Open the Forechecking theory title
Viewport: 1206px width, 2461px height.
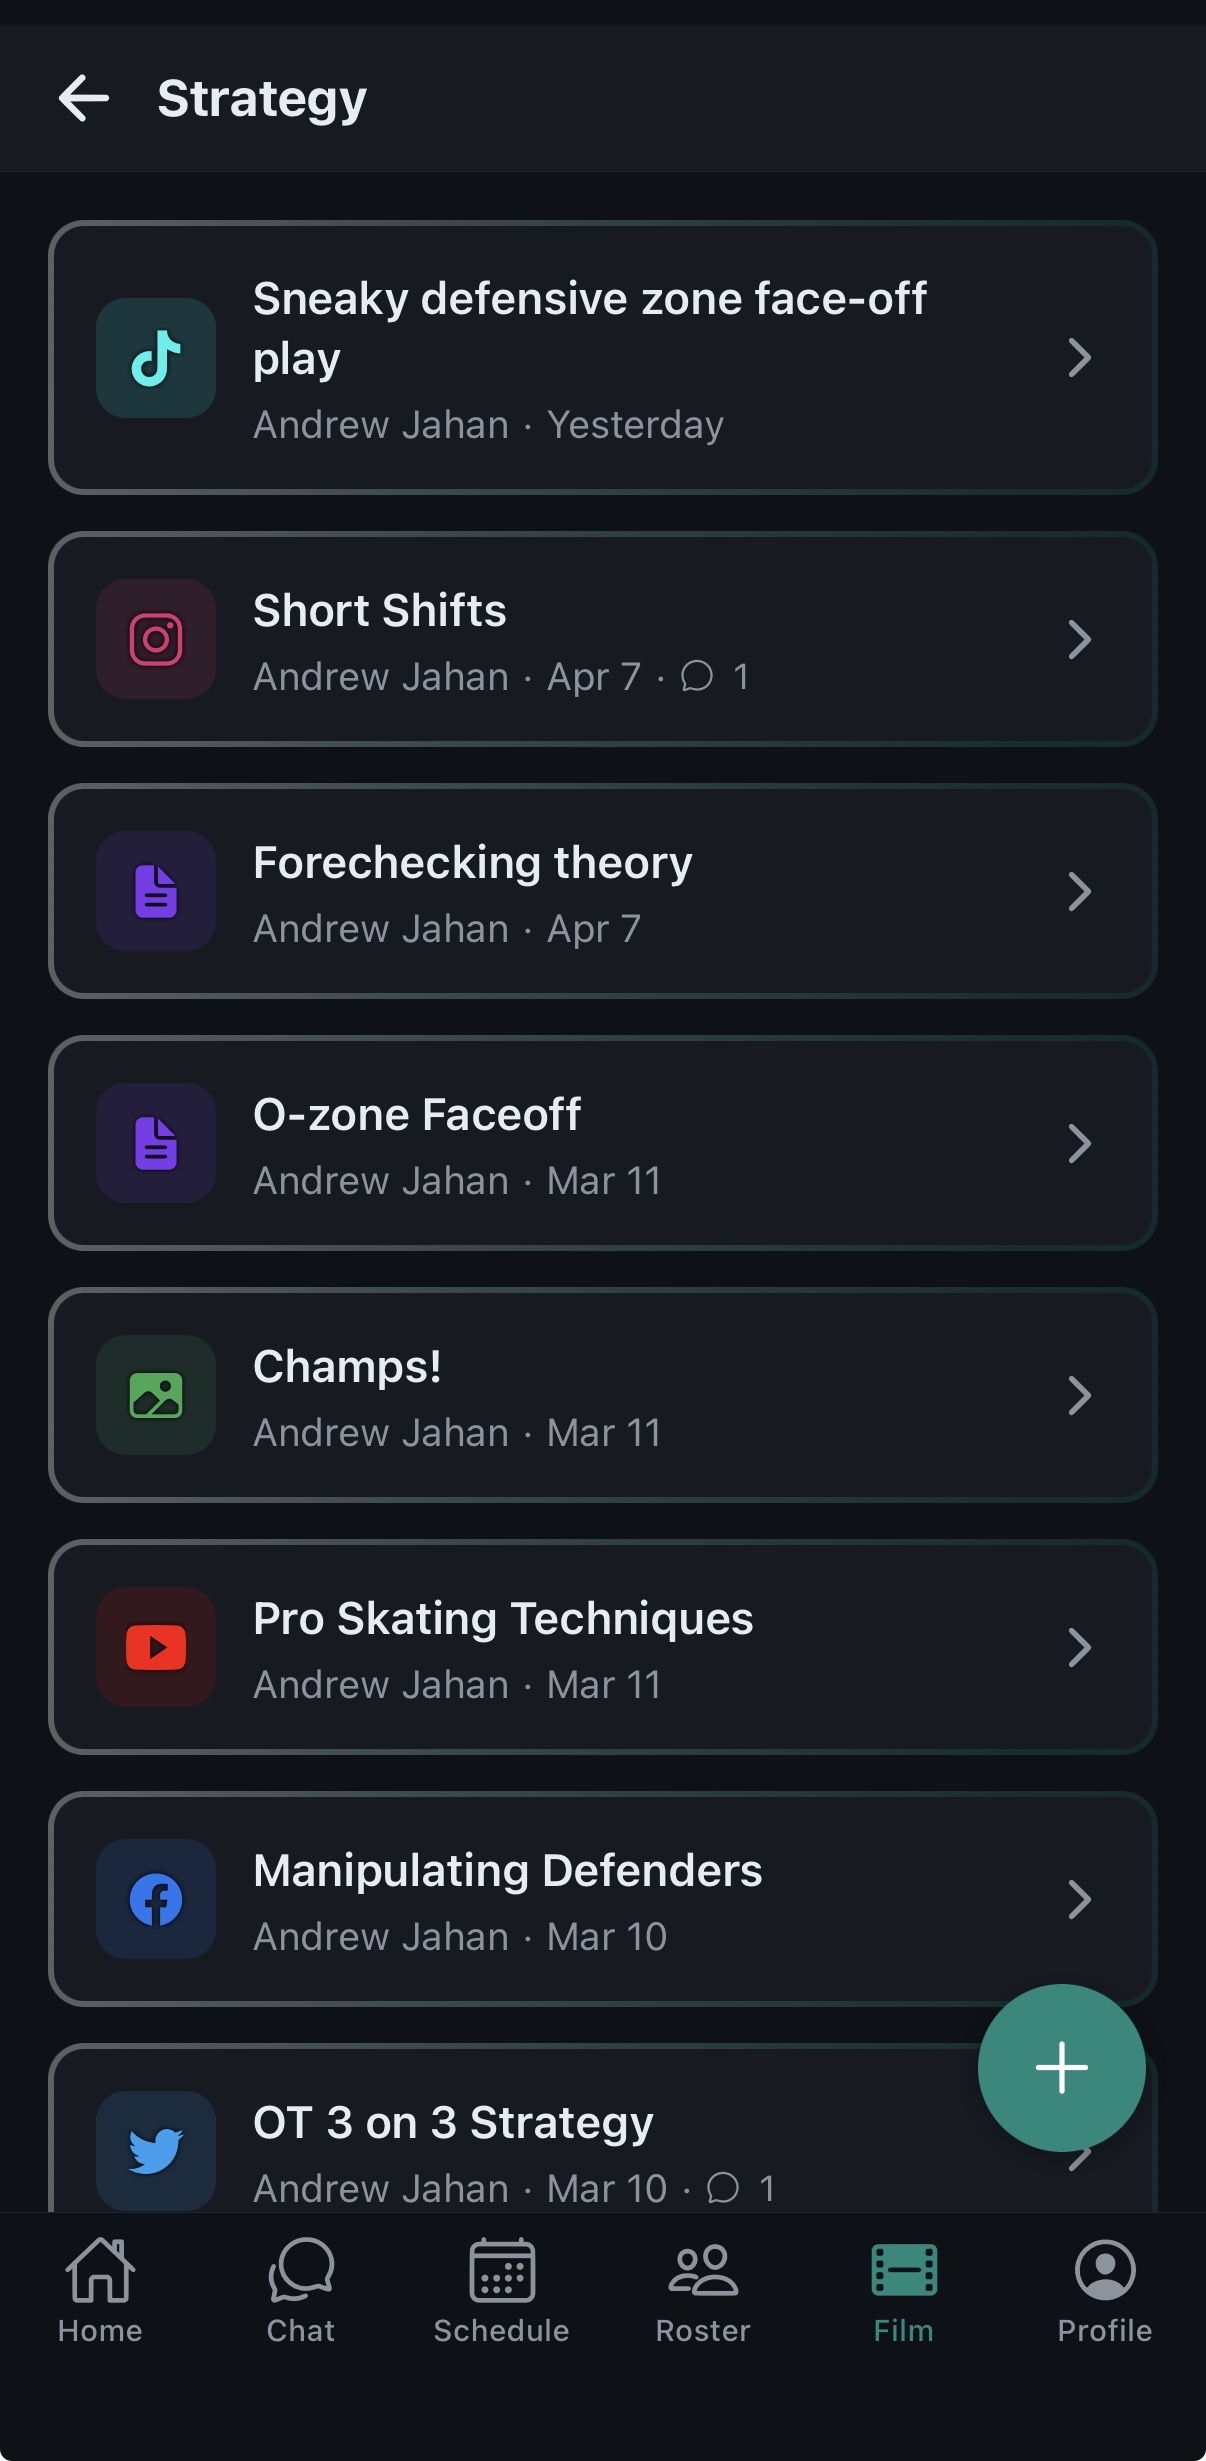coord(472,863)
